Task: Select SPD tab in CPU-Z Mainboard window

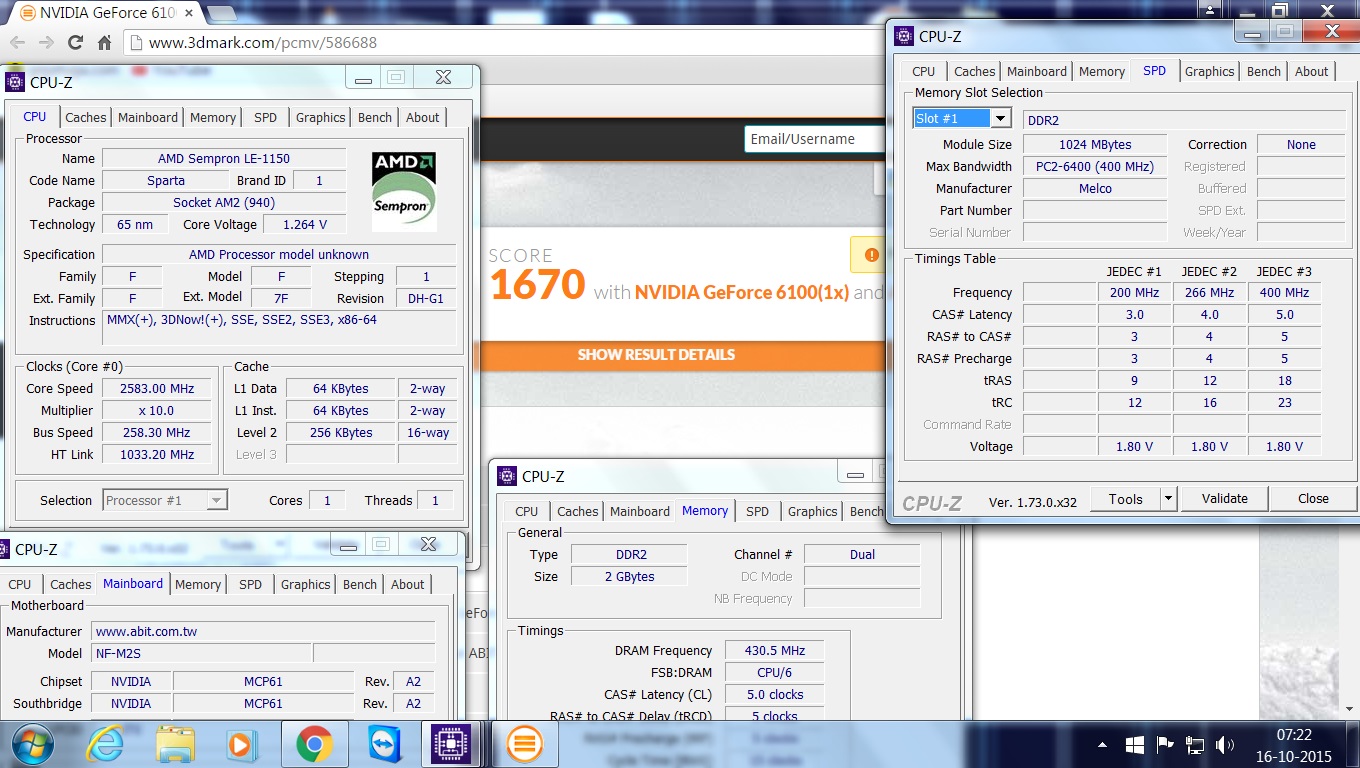Action: (x=250, y=584)
